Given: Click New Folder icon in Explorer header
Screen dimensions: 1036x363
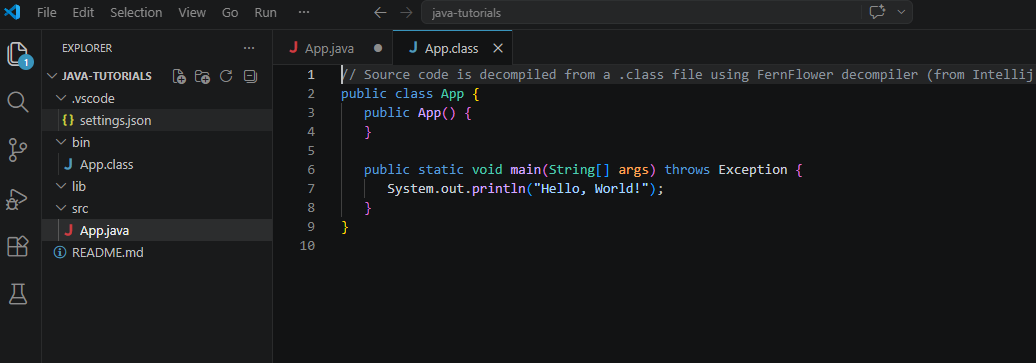Looking at the screenshot, I should (202, 76).
